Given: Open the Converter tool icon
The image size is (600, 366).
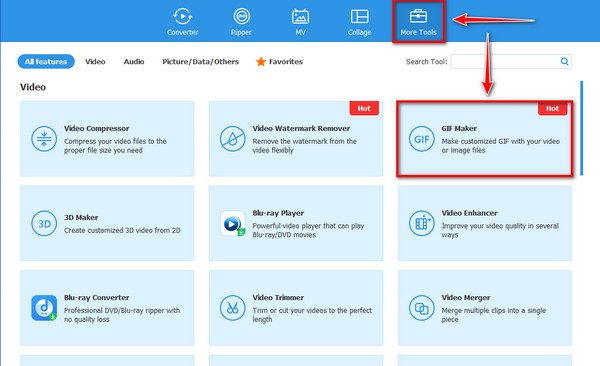Looking at the screenshot, I should tap(182, 16).
